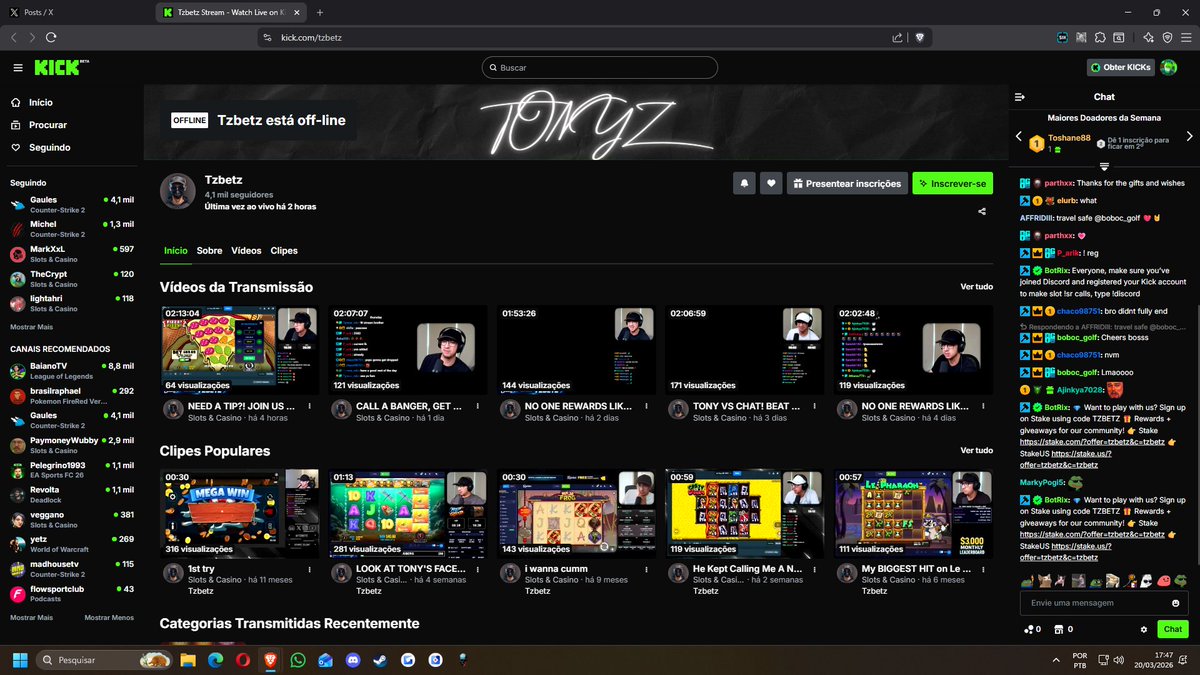Reload the page with the refresh icon
Viewport: 1200px width, 675px height.
click(x=52, y=37)
